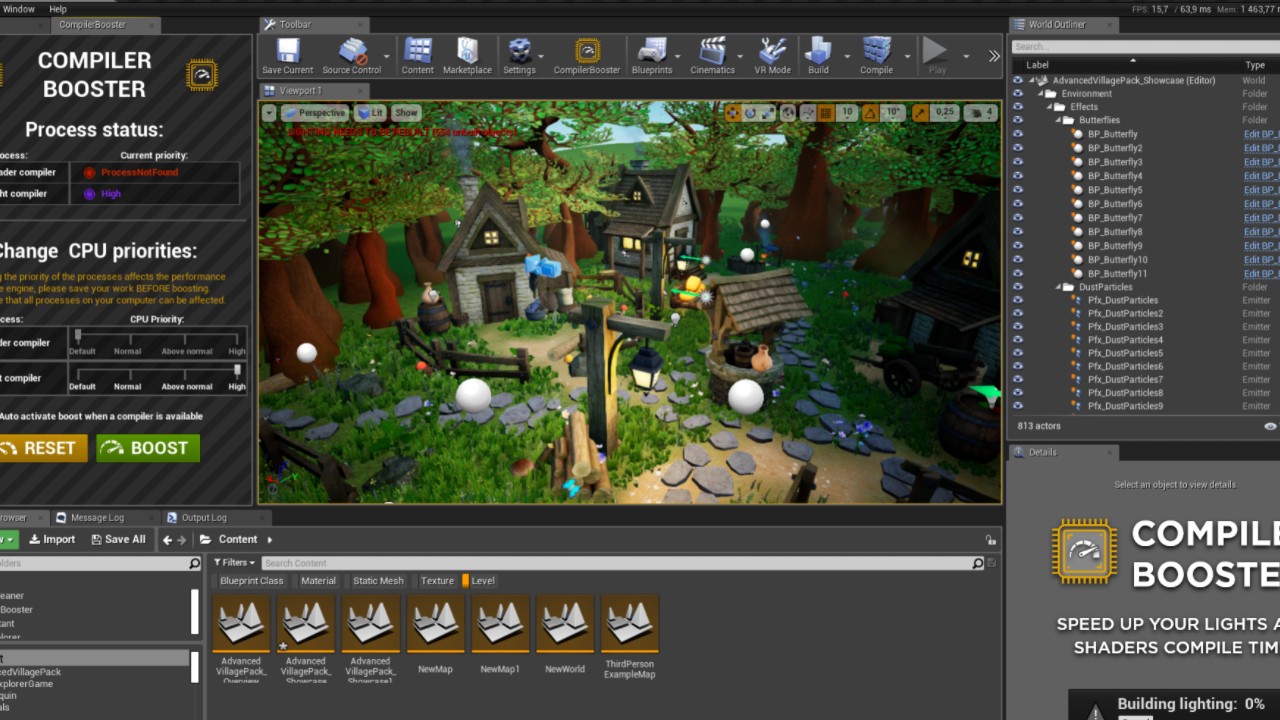Open the viewport Show menu
This screenshot has height=720, width=1280.
coord(405,113)
